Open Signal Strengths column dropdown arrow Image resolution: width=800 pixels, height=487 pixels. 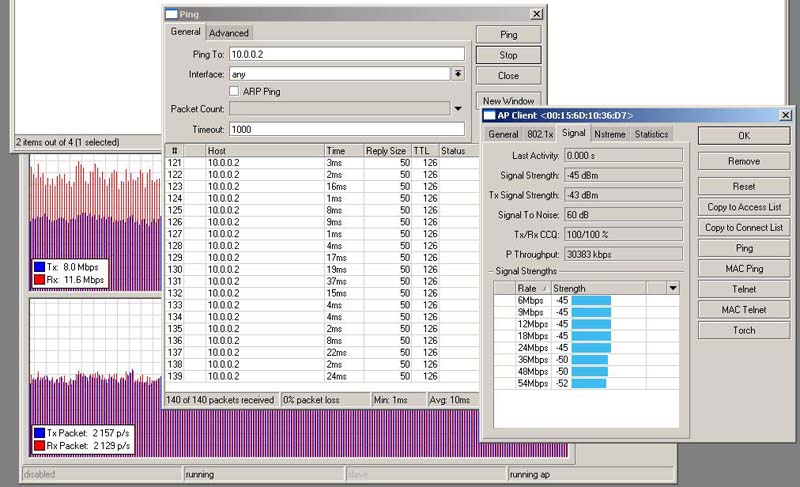(x=673, y=288)
